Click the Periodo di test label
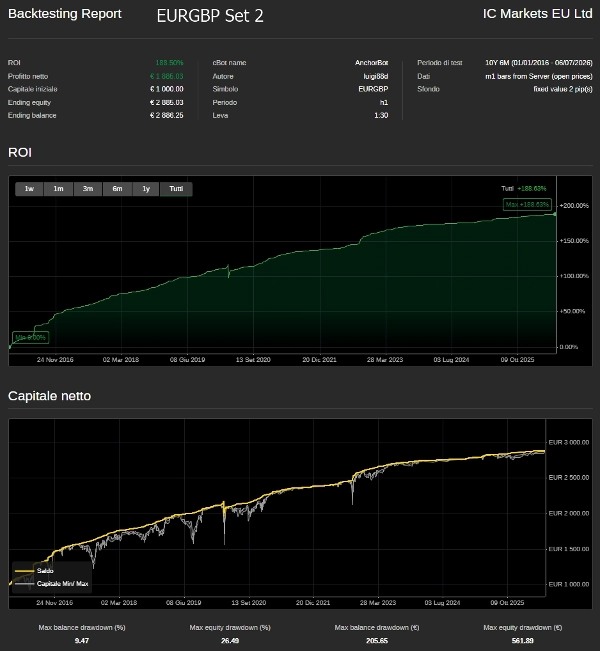The image size is (600, 651). (440, 63)
